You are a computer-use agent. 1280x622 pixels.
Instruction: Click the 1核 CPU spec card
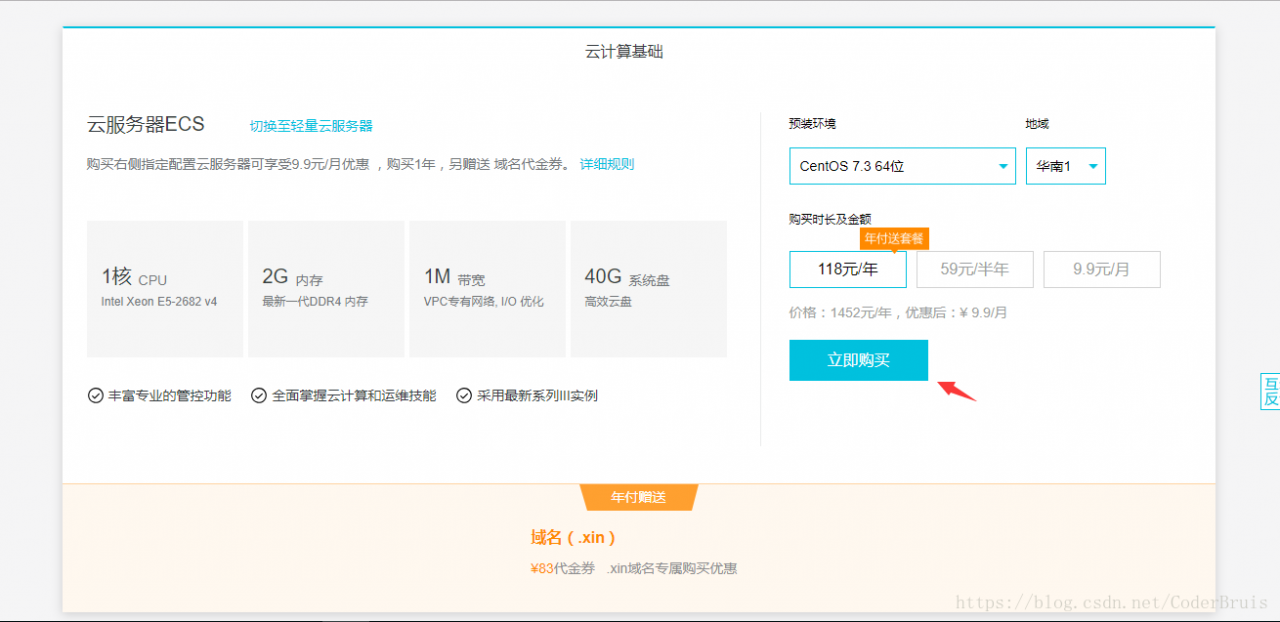(x=165, y=289)
